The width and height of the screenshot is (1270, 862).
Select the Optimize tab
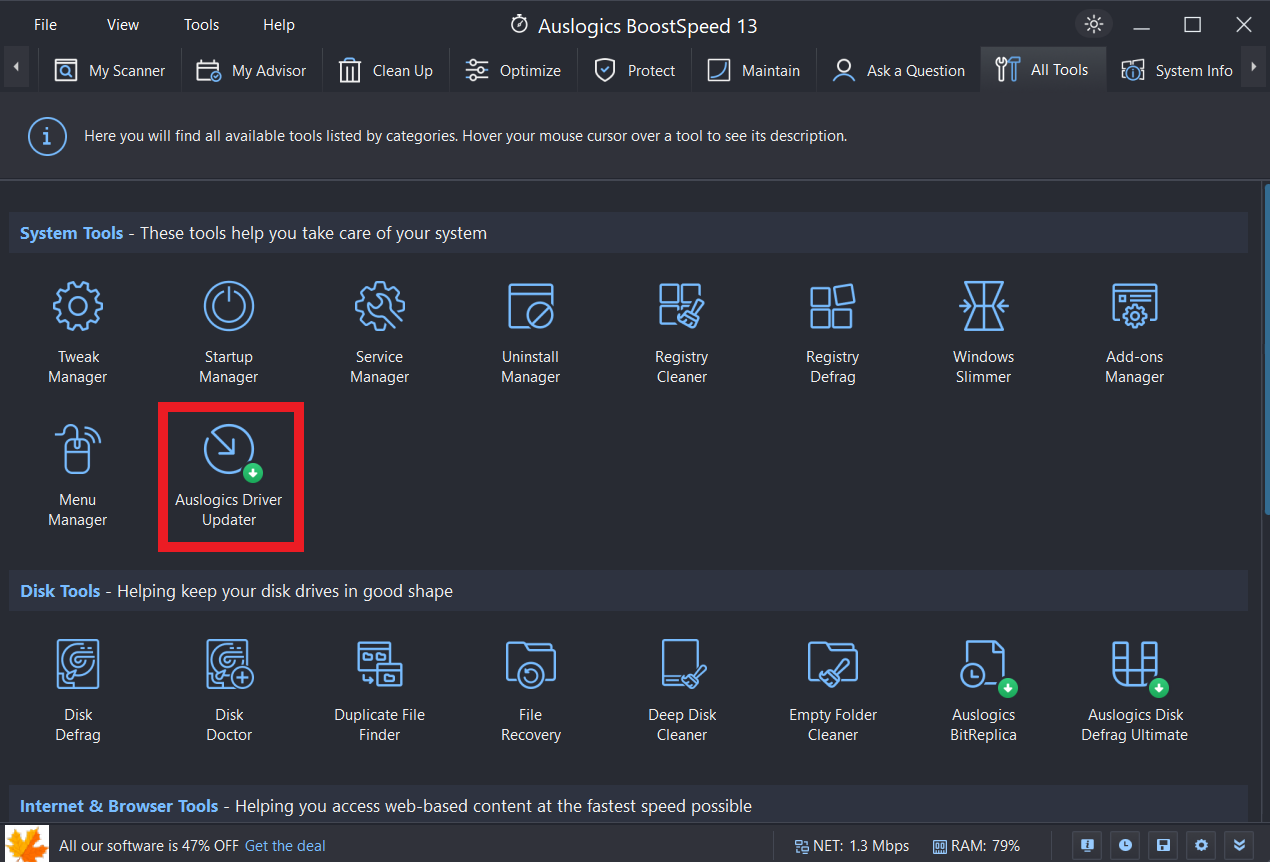[x=514, y=70]
